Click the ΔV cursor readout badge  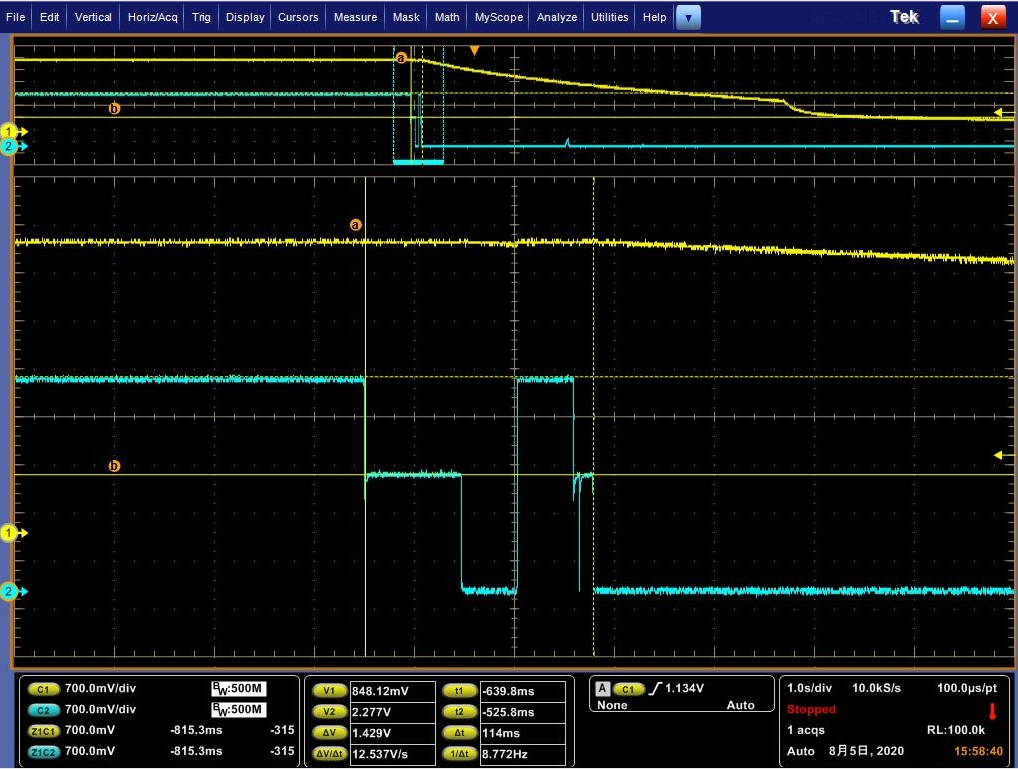[329, 733]
